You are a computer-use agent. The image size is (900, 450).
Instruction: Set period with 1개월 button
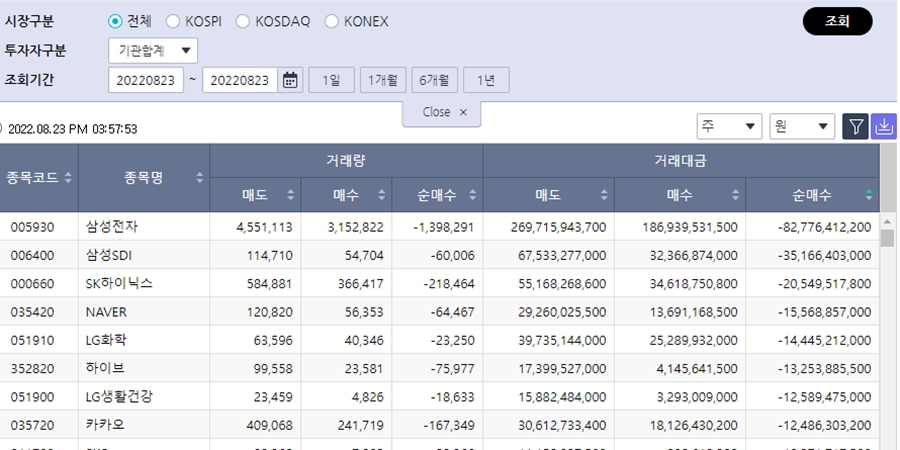coord(383,80)
